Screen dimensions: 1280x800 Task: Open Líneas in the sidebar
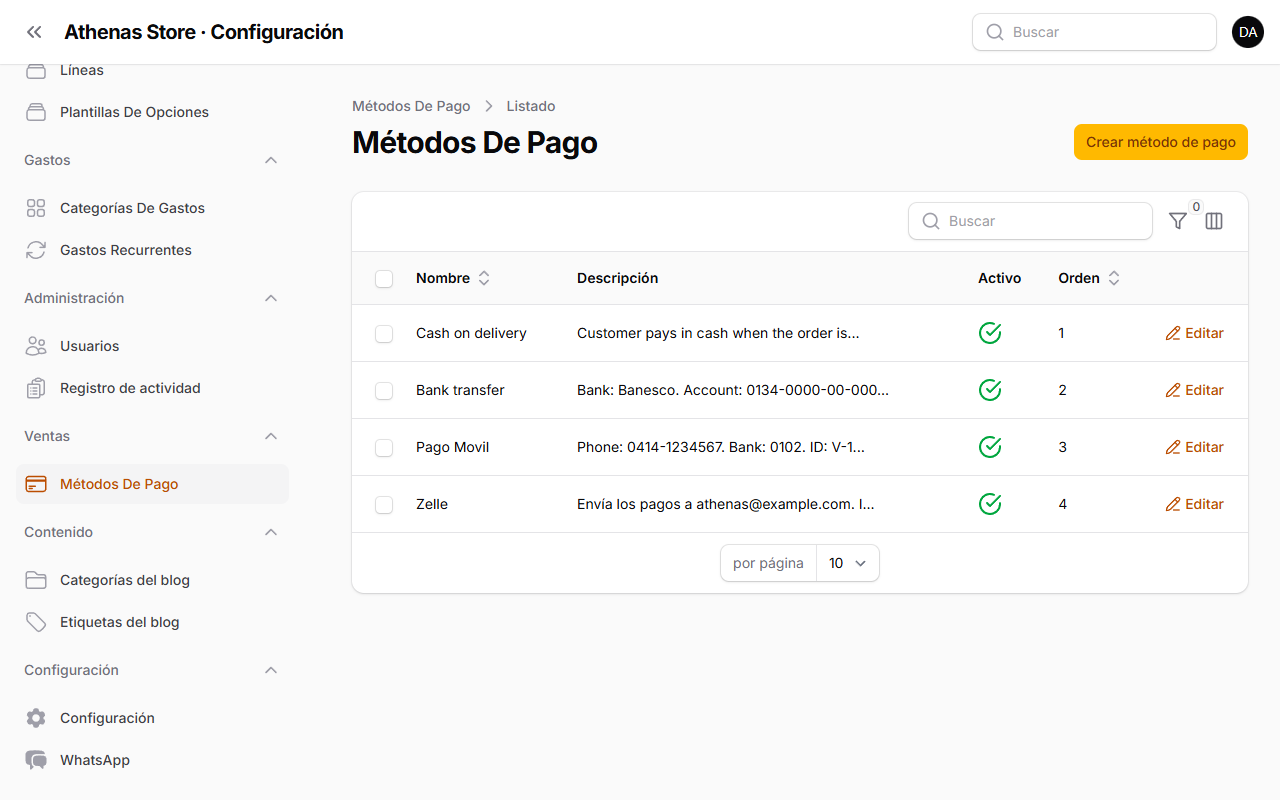point(152,71)
